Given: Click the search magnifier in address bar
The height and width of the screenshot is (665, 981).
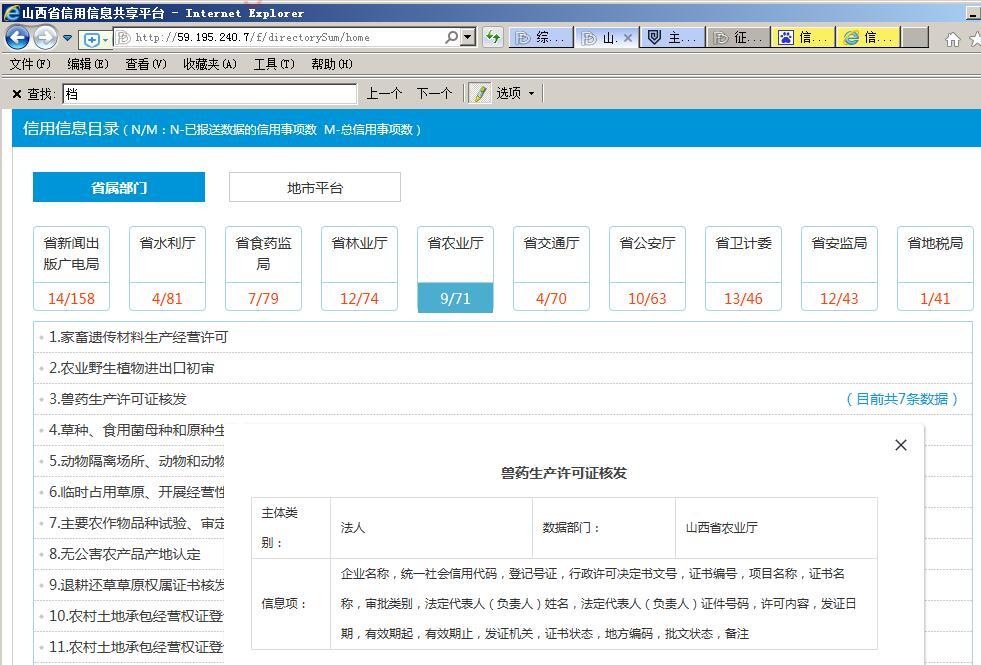Looking at the screenshot, I should point(451,38).
